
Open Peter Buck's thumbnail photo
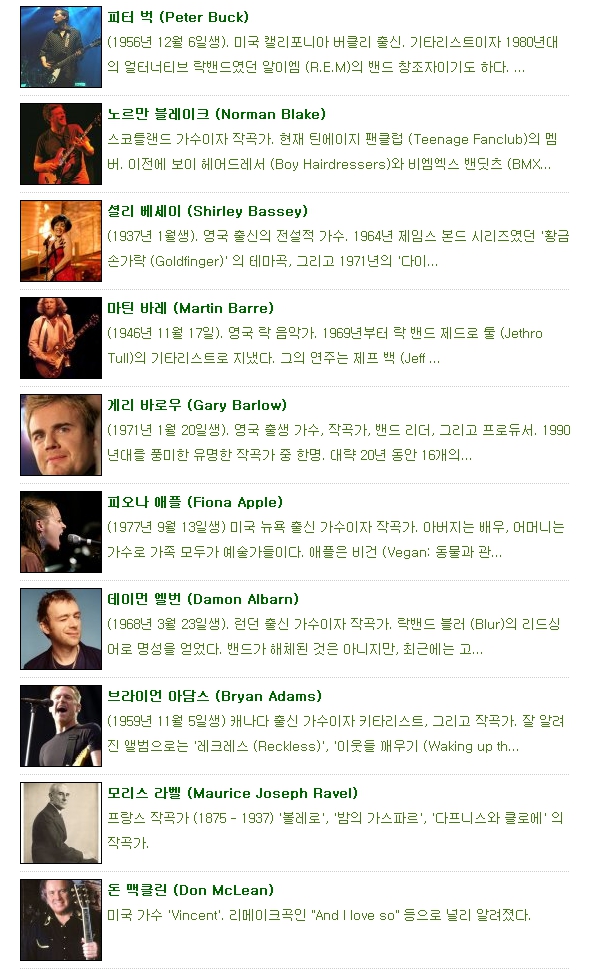(x=61, y=47)
